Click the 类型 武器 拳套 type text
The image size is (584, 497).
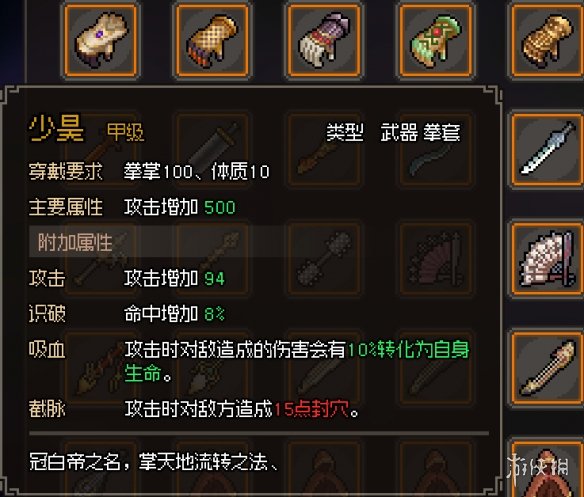(393, 132)
